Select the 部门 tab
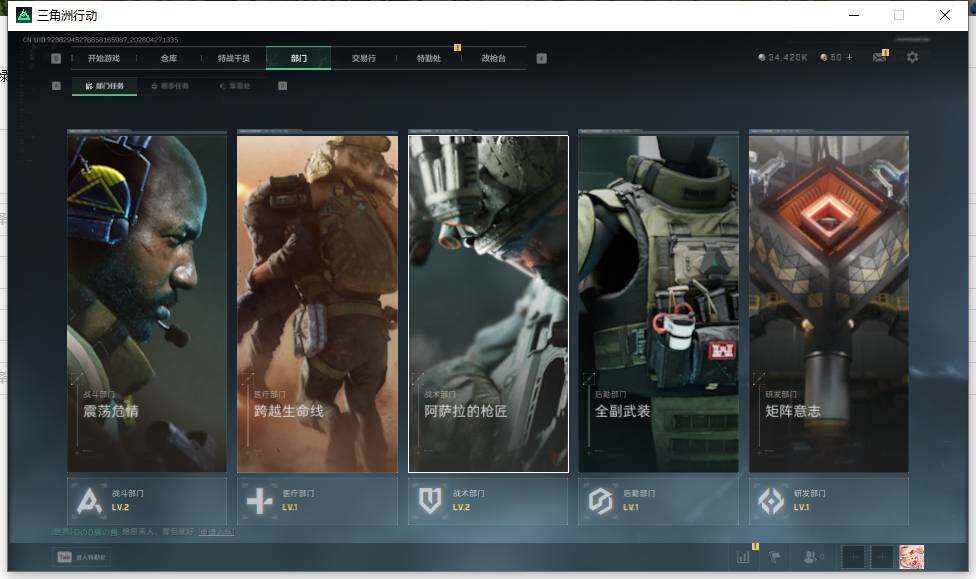The image size is (976, 579). coord(299,59)
